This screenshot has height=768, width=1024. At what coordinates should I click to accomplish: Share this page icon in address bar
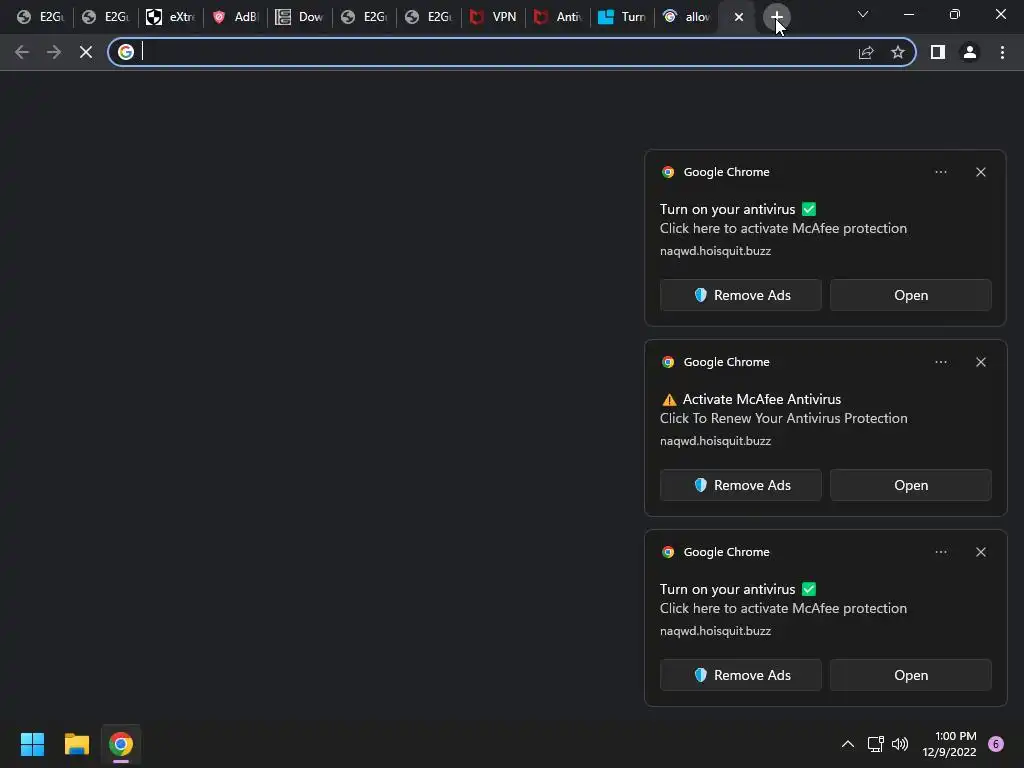pyautogui.click(x=866, y=52)
